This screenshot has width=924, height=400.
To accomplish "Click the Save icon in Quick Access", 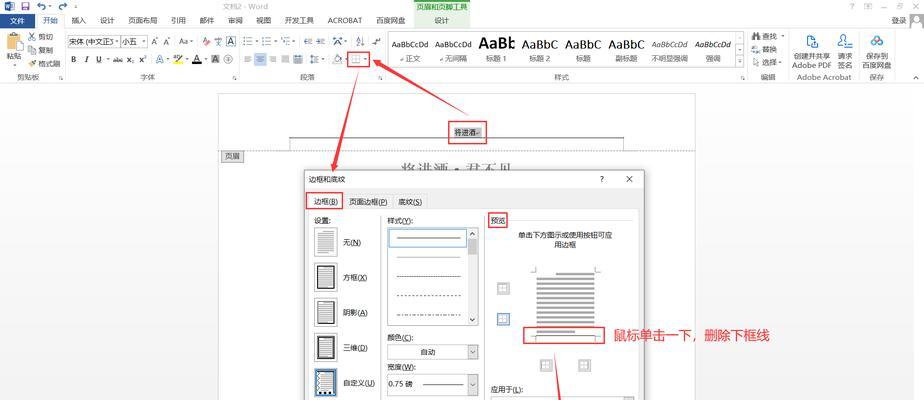I will tap(25, 6).
